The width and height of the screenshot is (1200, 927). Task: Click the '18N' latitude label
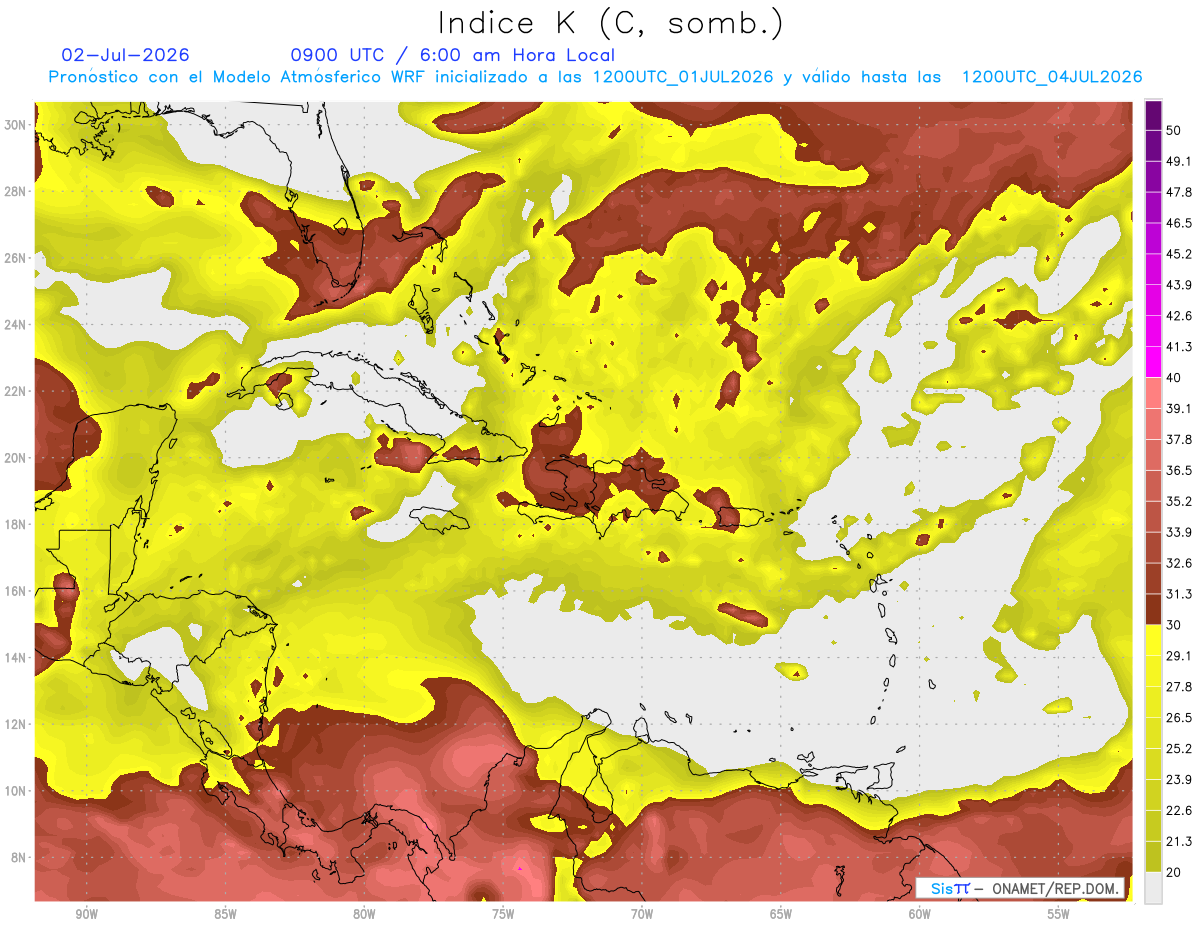(15, 524)
